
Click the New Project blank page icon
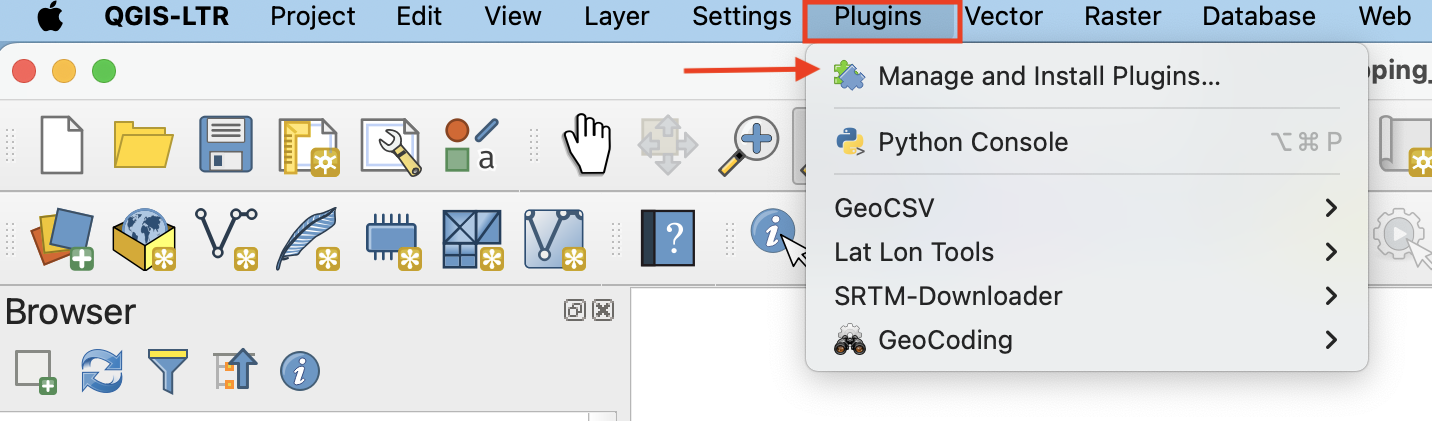tap(61, 144)
